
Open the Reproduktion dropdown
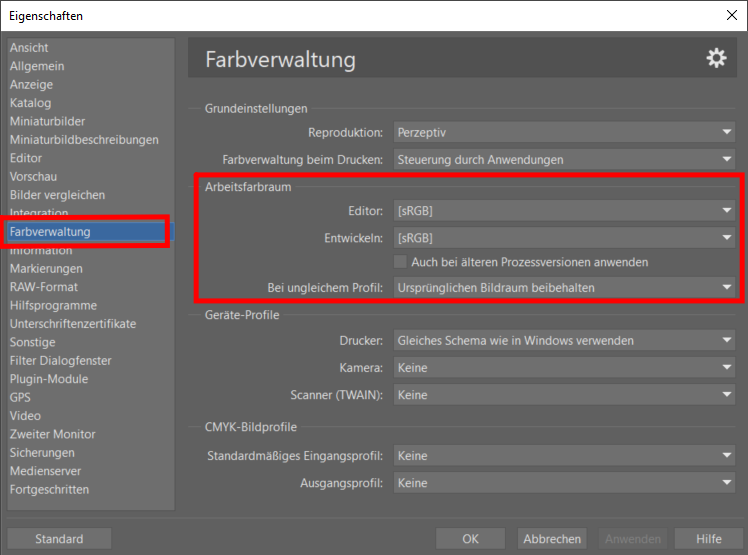click(564, 132)
